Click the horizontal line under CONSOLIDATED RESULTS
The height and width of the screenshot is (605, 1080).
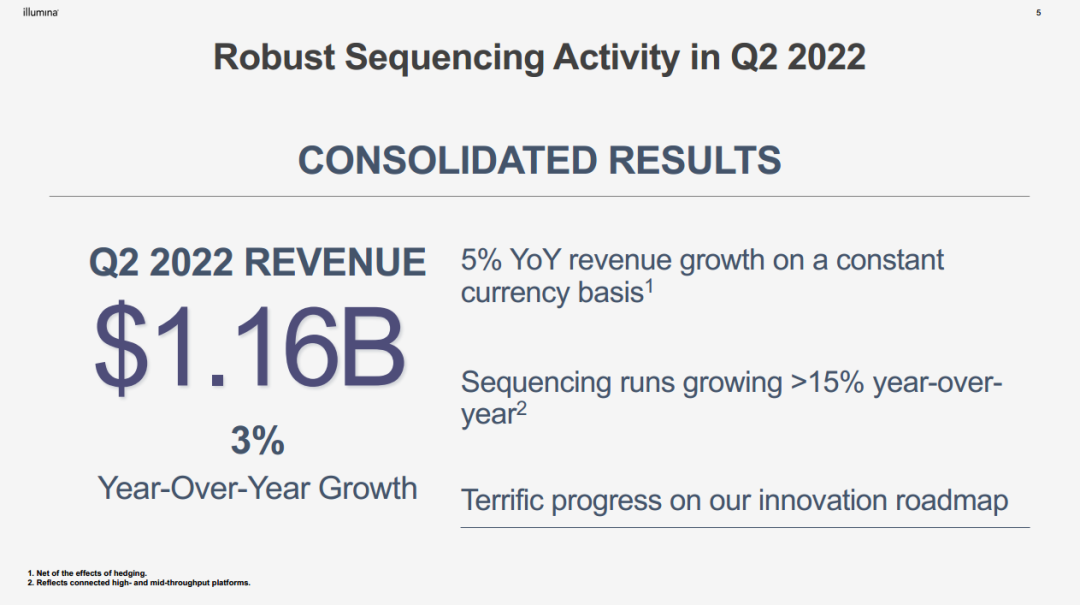tap(539, 196)
